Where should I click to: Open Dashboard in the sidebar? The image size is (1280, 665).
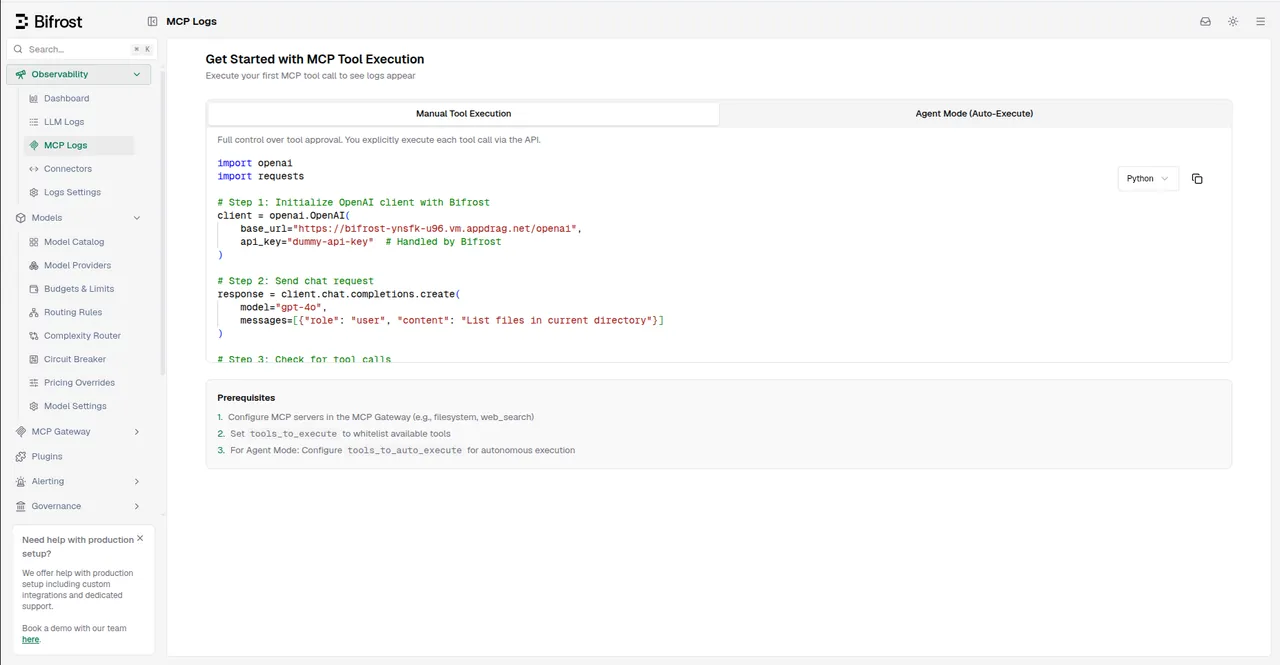coord(66,99)
